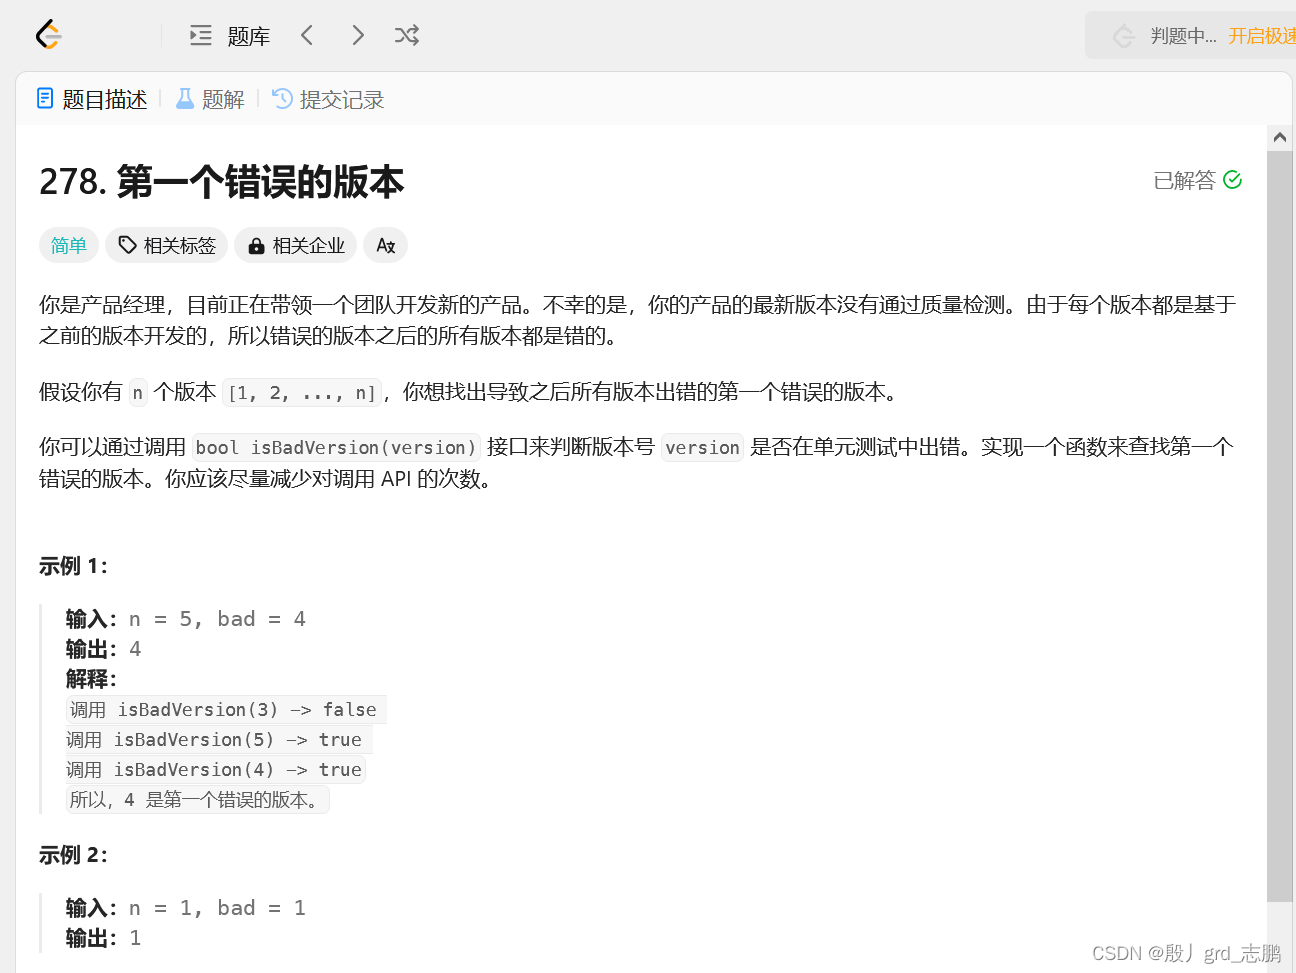Switch to the 题解 solutions tab
1296x973 pixels.
[x=210, y=99]
